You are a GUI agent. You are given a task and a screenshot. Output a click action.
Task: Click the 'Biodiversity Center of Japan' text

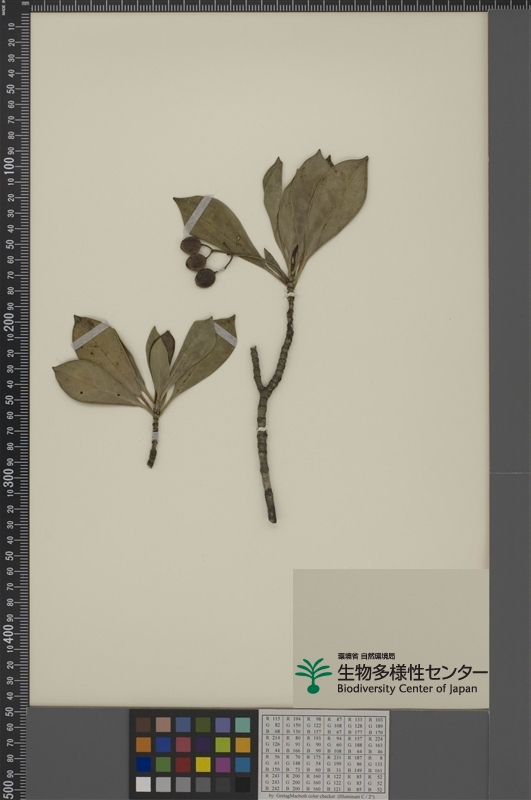(x=407, y=689)
